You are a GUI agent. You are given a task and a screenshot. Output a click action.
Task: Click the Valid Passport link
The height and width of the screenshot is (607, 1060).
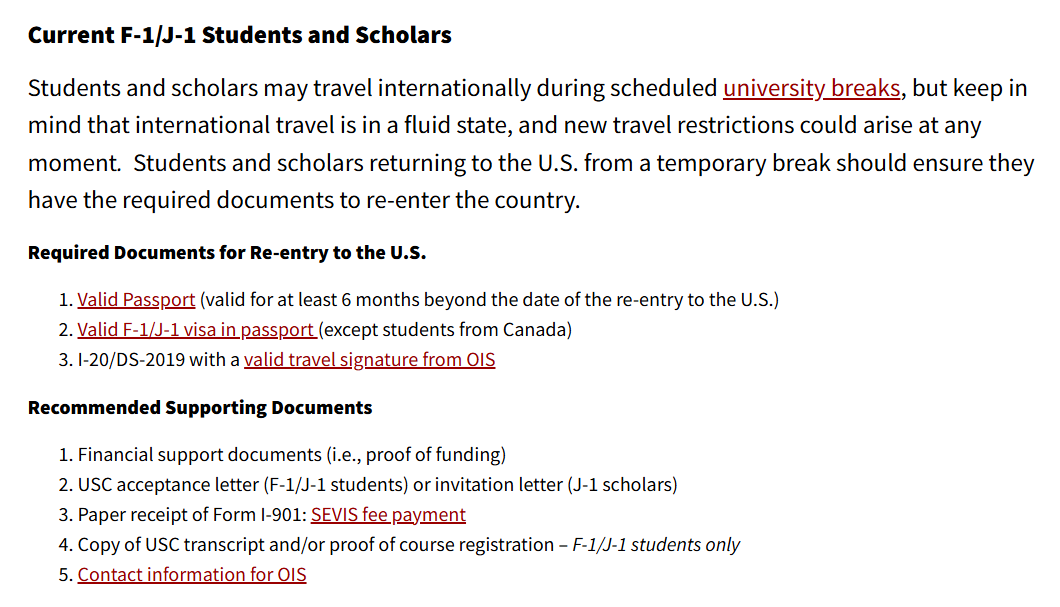point(136,300)
